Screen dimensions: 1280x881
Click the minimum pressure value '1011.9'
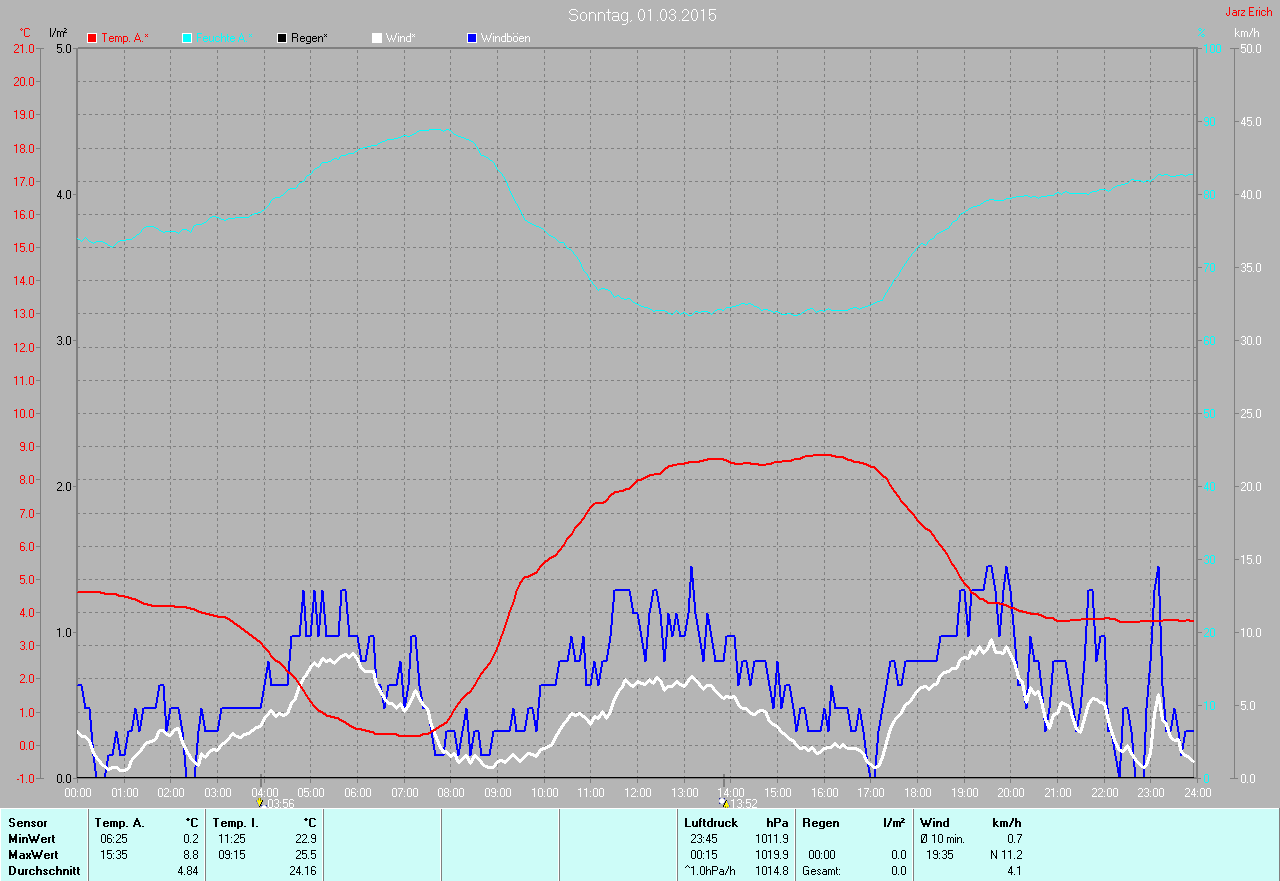(x=771, y=839)
